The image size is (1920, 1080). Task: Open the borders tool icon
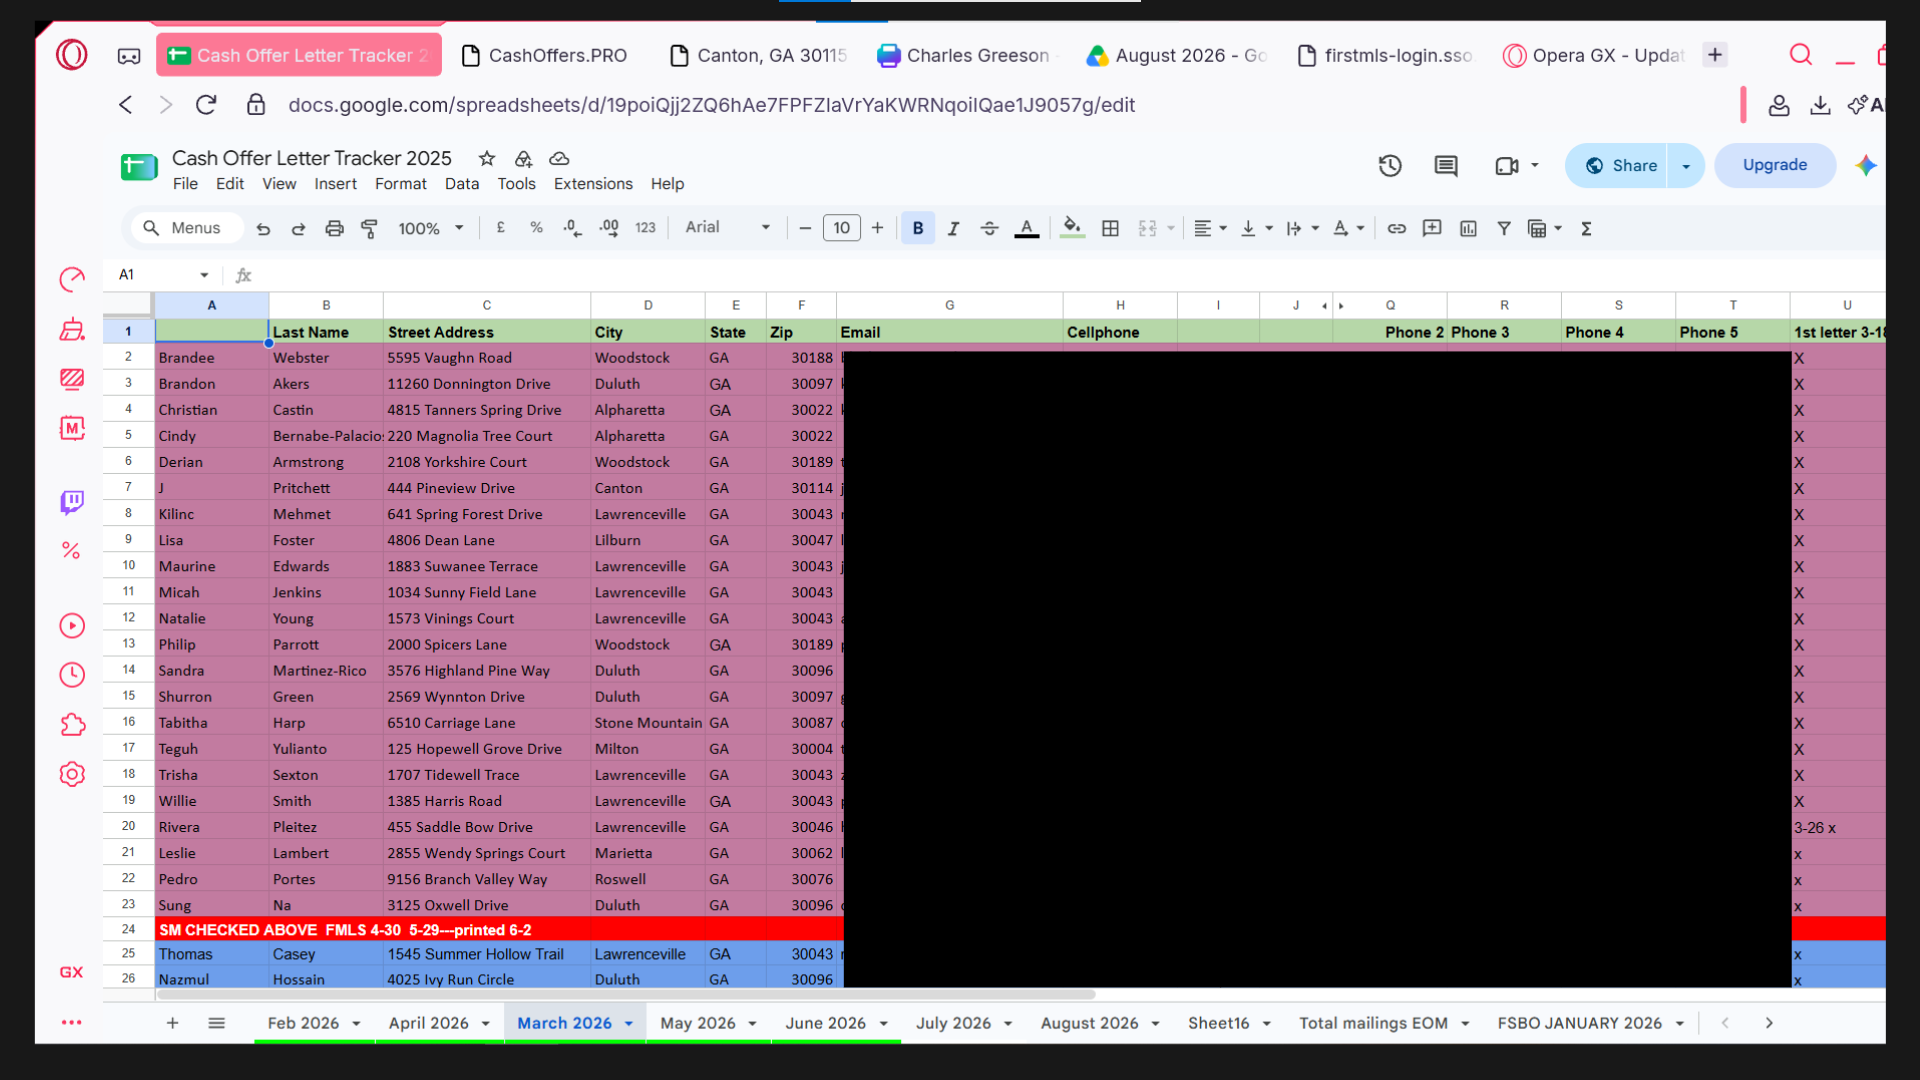[x=1110, y=229]
